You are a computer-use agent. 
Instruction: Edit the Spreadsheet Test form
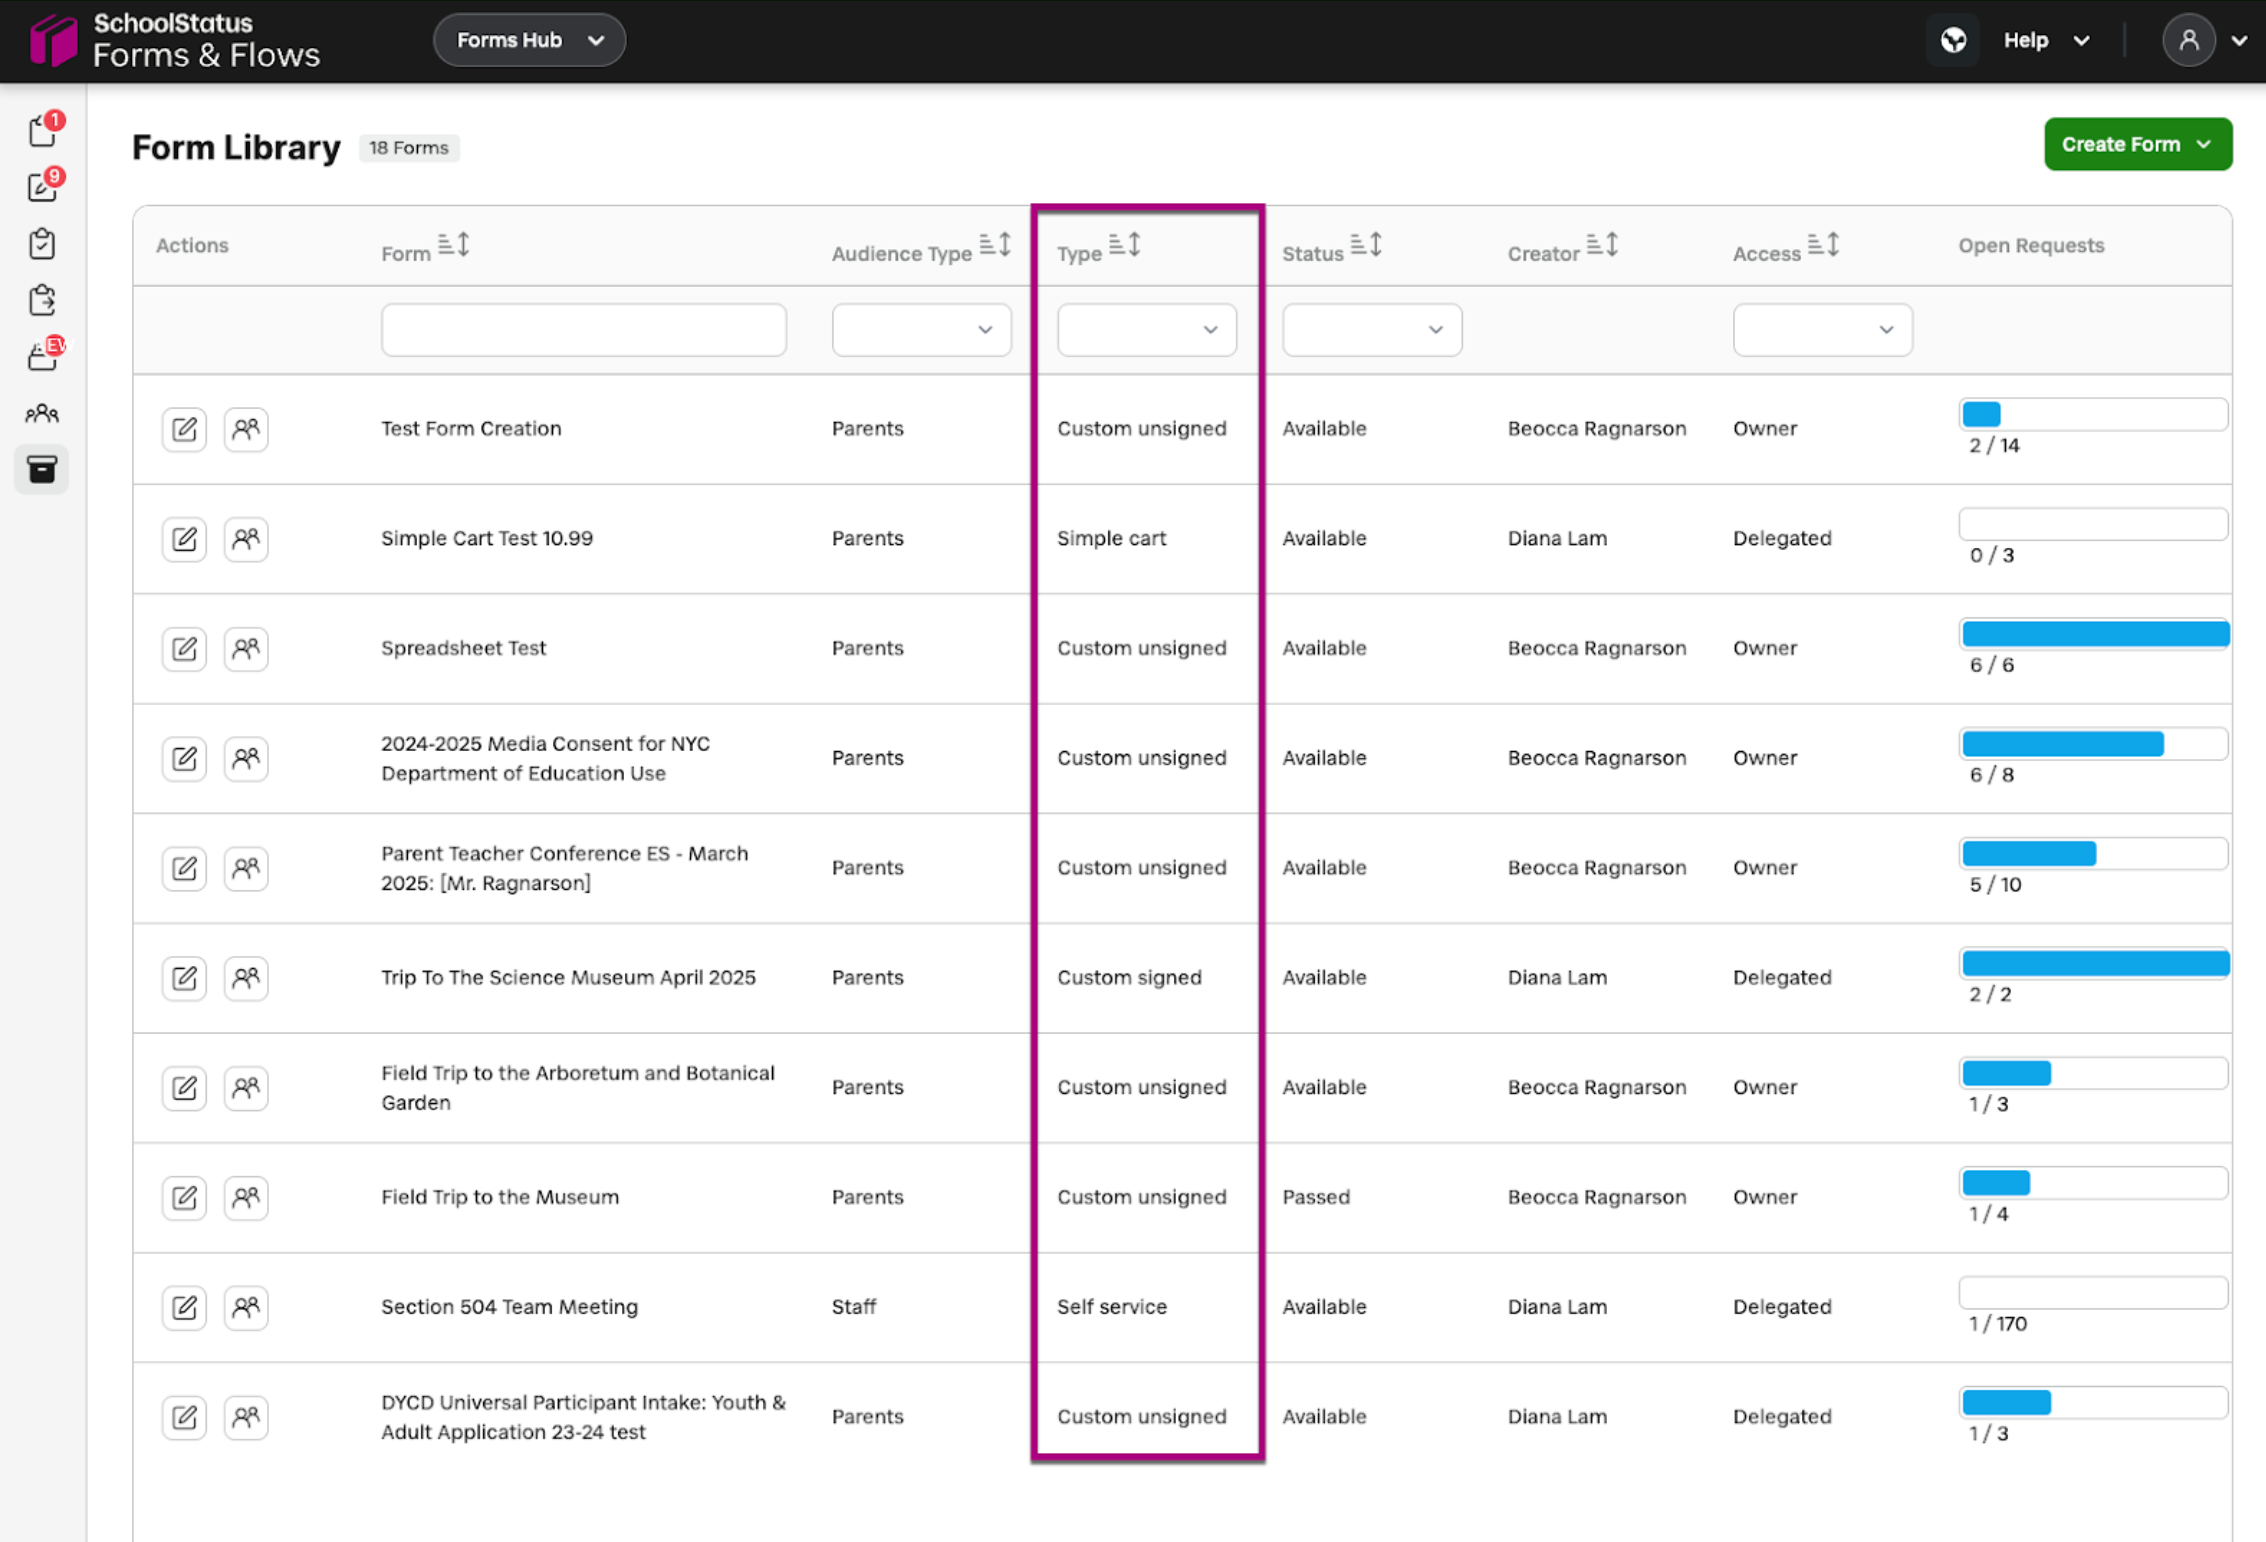tap(184, 649)
